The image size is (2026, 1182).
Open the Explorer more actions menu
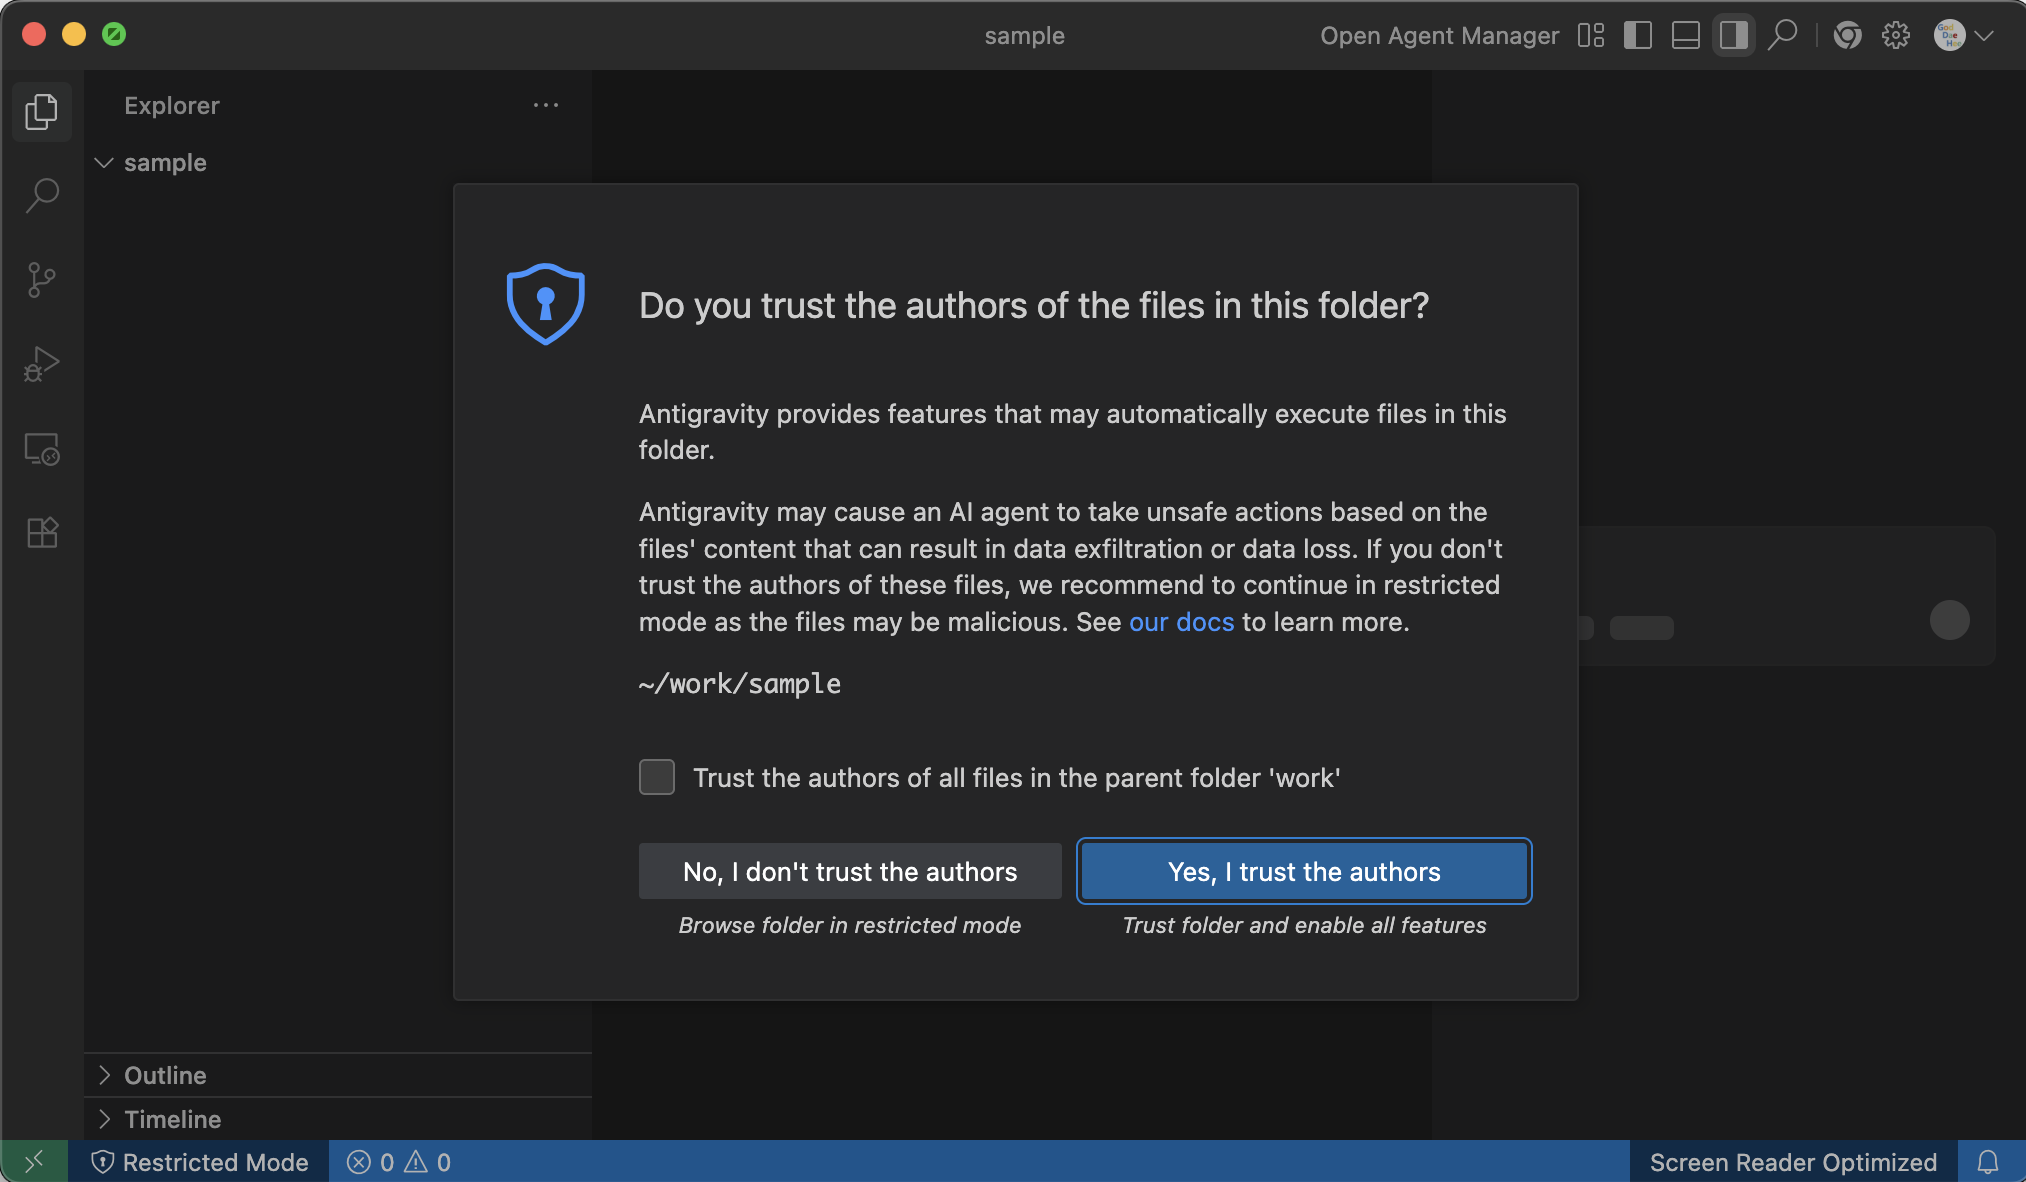[545, 105]
